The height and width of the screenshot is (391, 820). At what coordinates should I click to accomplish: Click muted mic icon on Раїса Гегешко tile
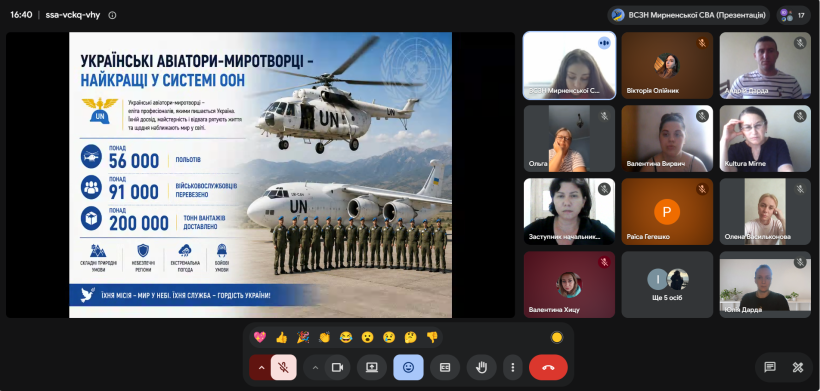point(702,189)
